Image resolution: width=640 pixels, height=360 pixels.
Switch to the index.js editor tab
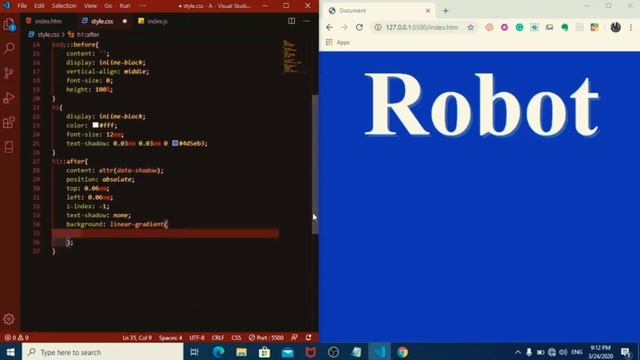[157, 21]
